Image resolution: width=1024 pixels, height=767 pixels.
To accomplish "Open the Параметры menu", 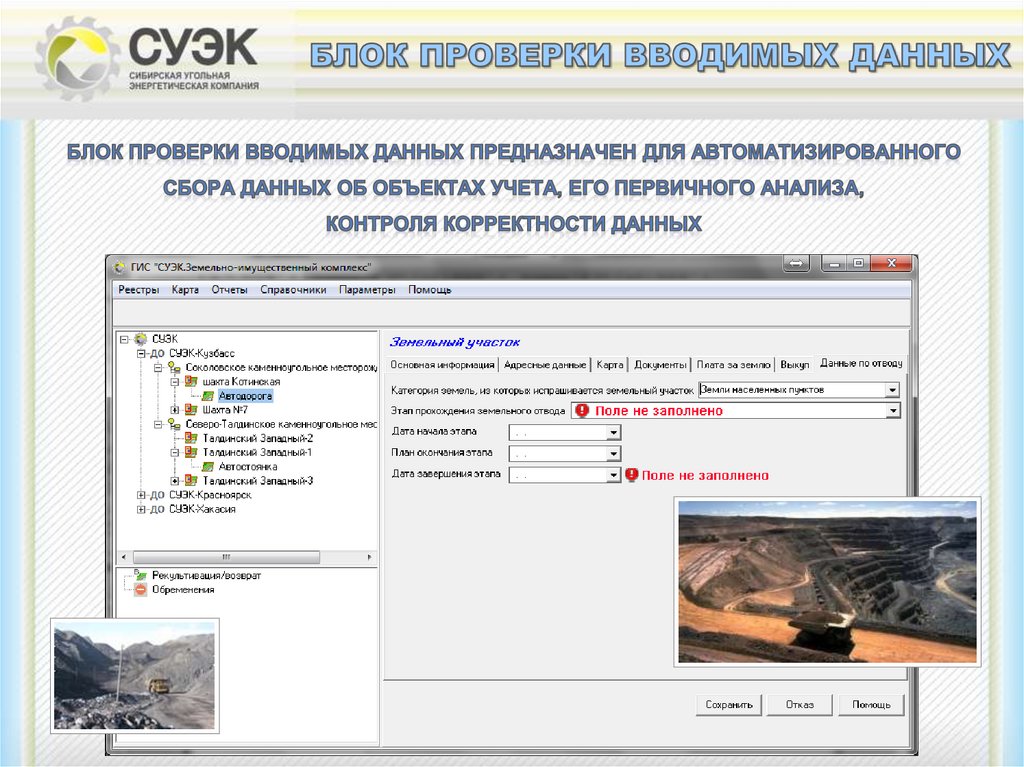I will coord(367,289).
